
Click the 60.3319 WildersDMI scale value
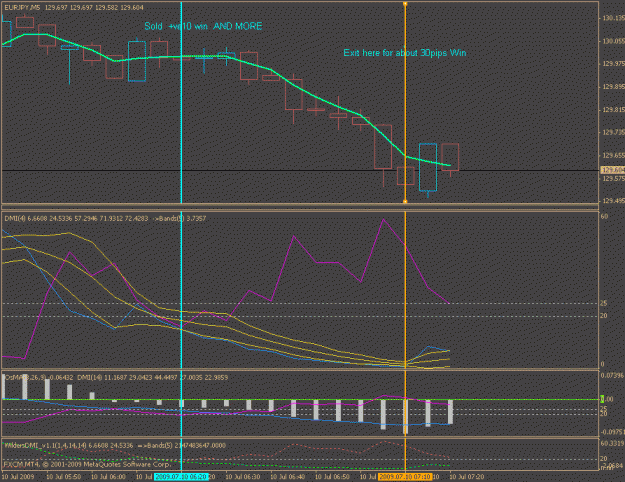point(612,443)
